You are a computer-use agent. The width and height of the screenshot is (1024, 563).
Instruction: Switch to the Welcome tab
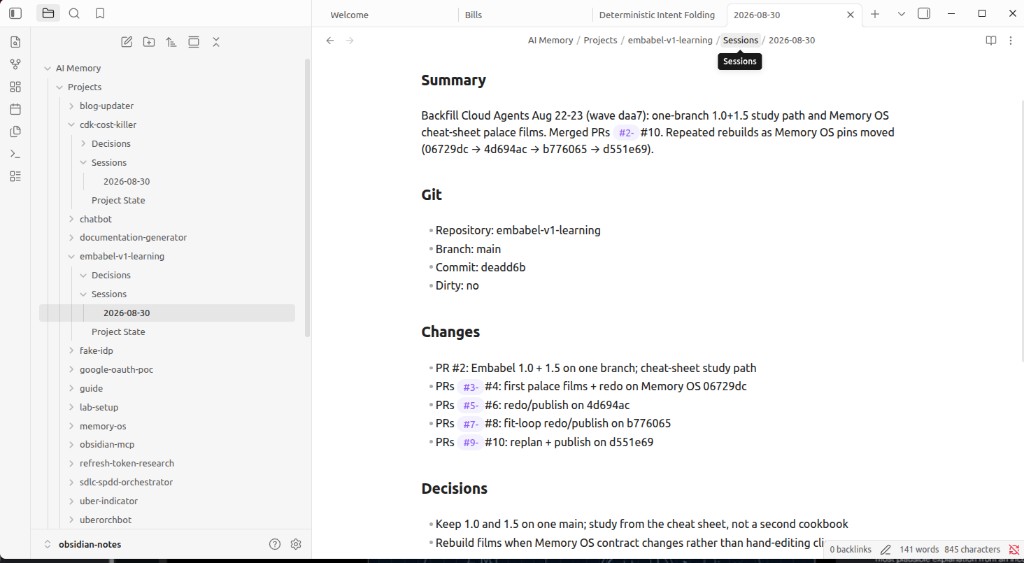tap(349, 14)
